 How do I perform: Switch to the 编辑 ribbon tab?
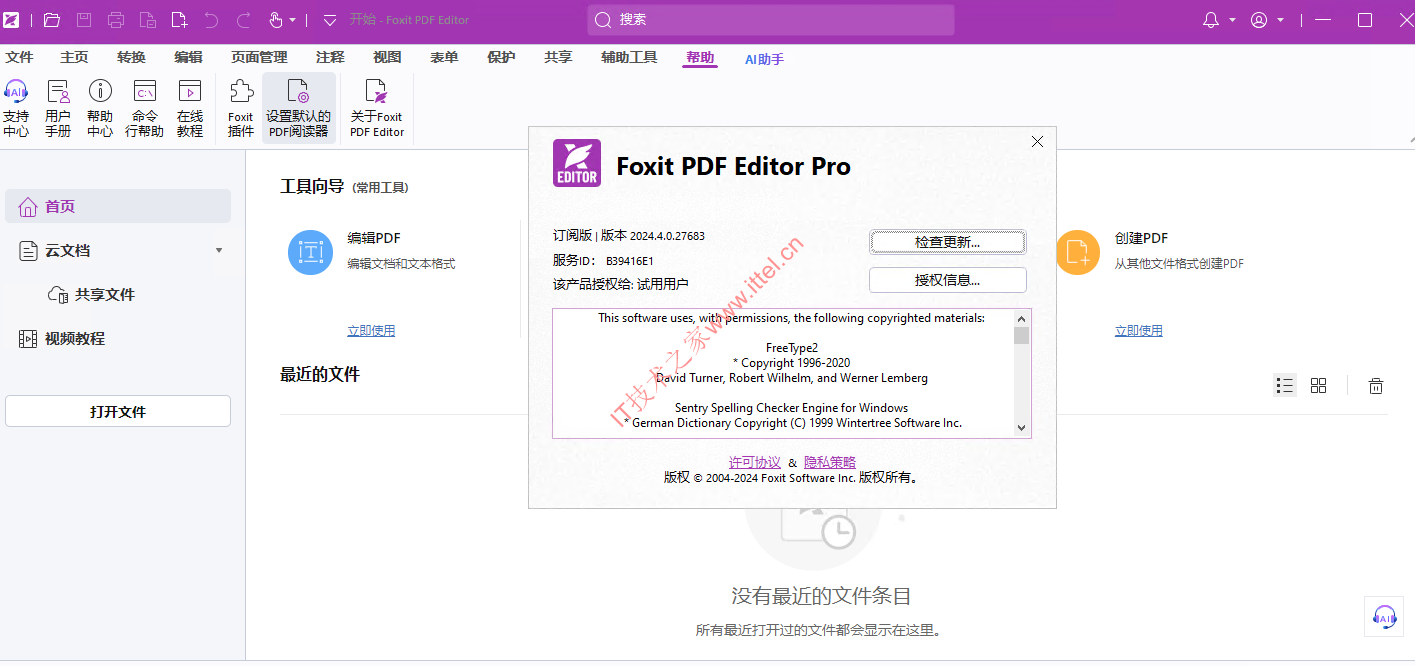click(188, 58)
